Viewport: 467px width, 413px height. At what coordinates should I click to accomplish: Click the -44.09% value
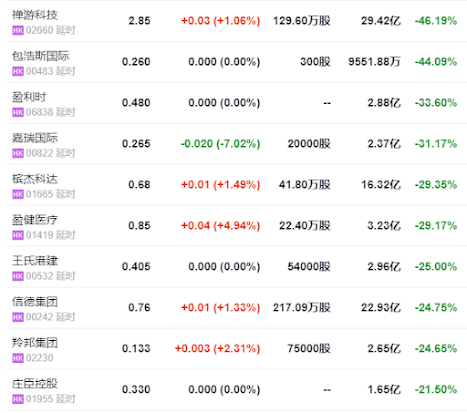436,62
